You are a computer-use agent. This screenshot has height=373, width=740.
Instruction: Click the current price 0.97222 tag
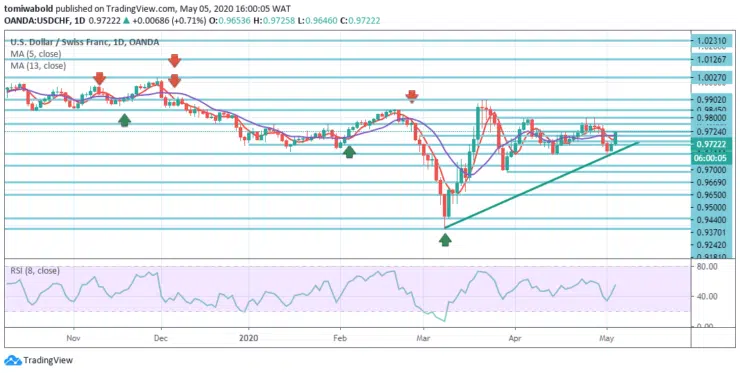tap(711, 144)
